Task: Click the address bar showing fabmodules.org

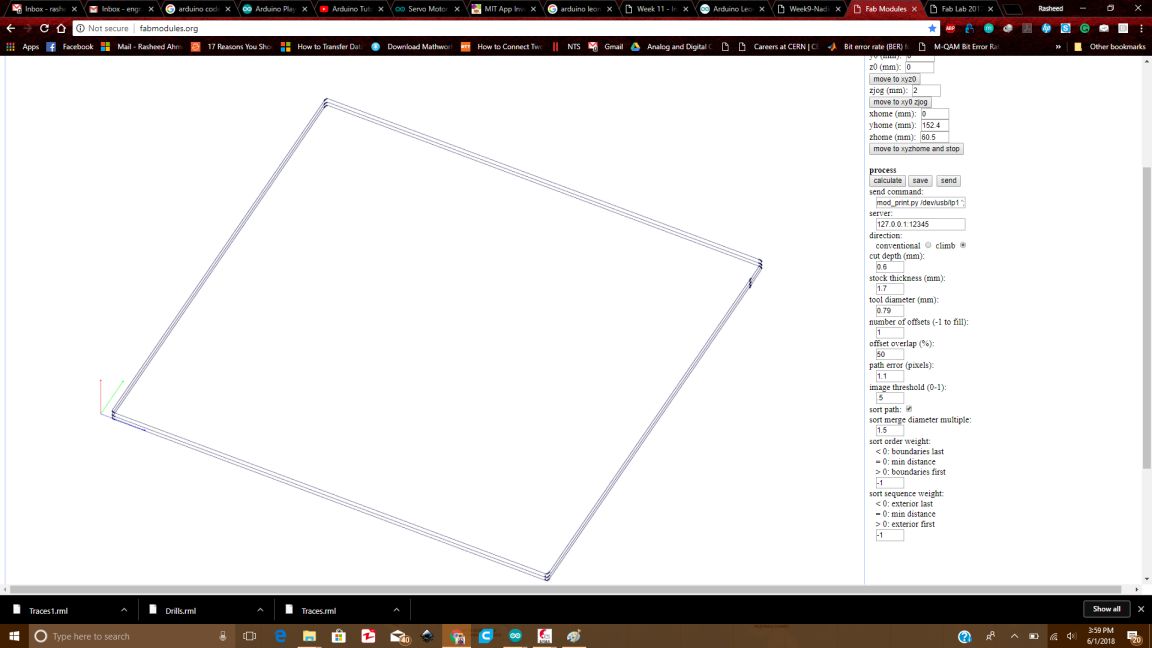Action: [507, 28]
